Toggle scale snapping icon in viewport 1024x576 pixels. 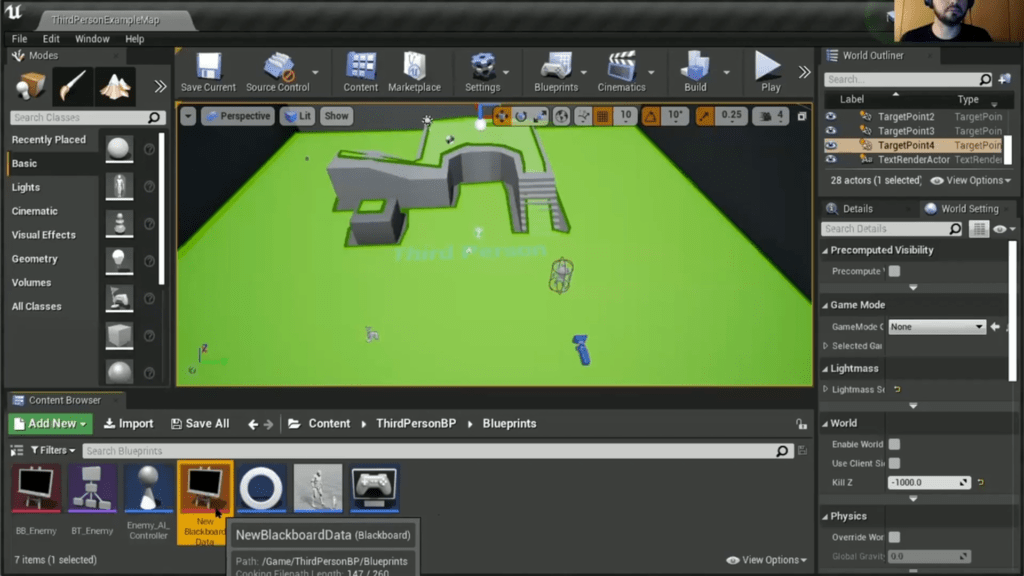point(705,116)
